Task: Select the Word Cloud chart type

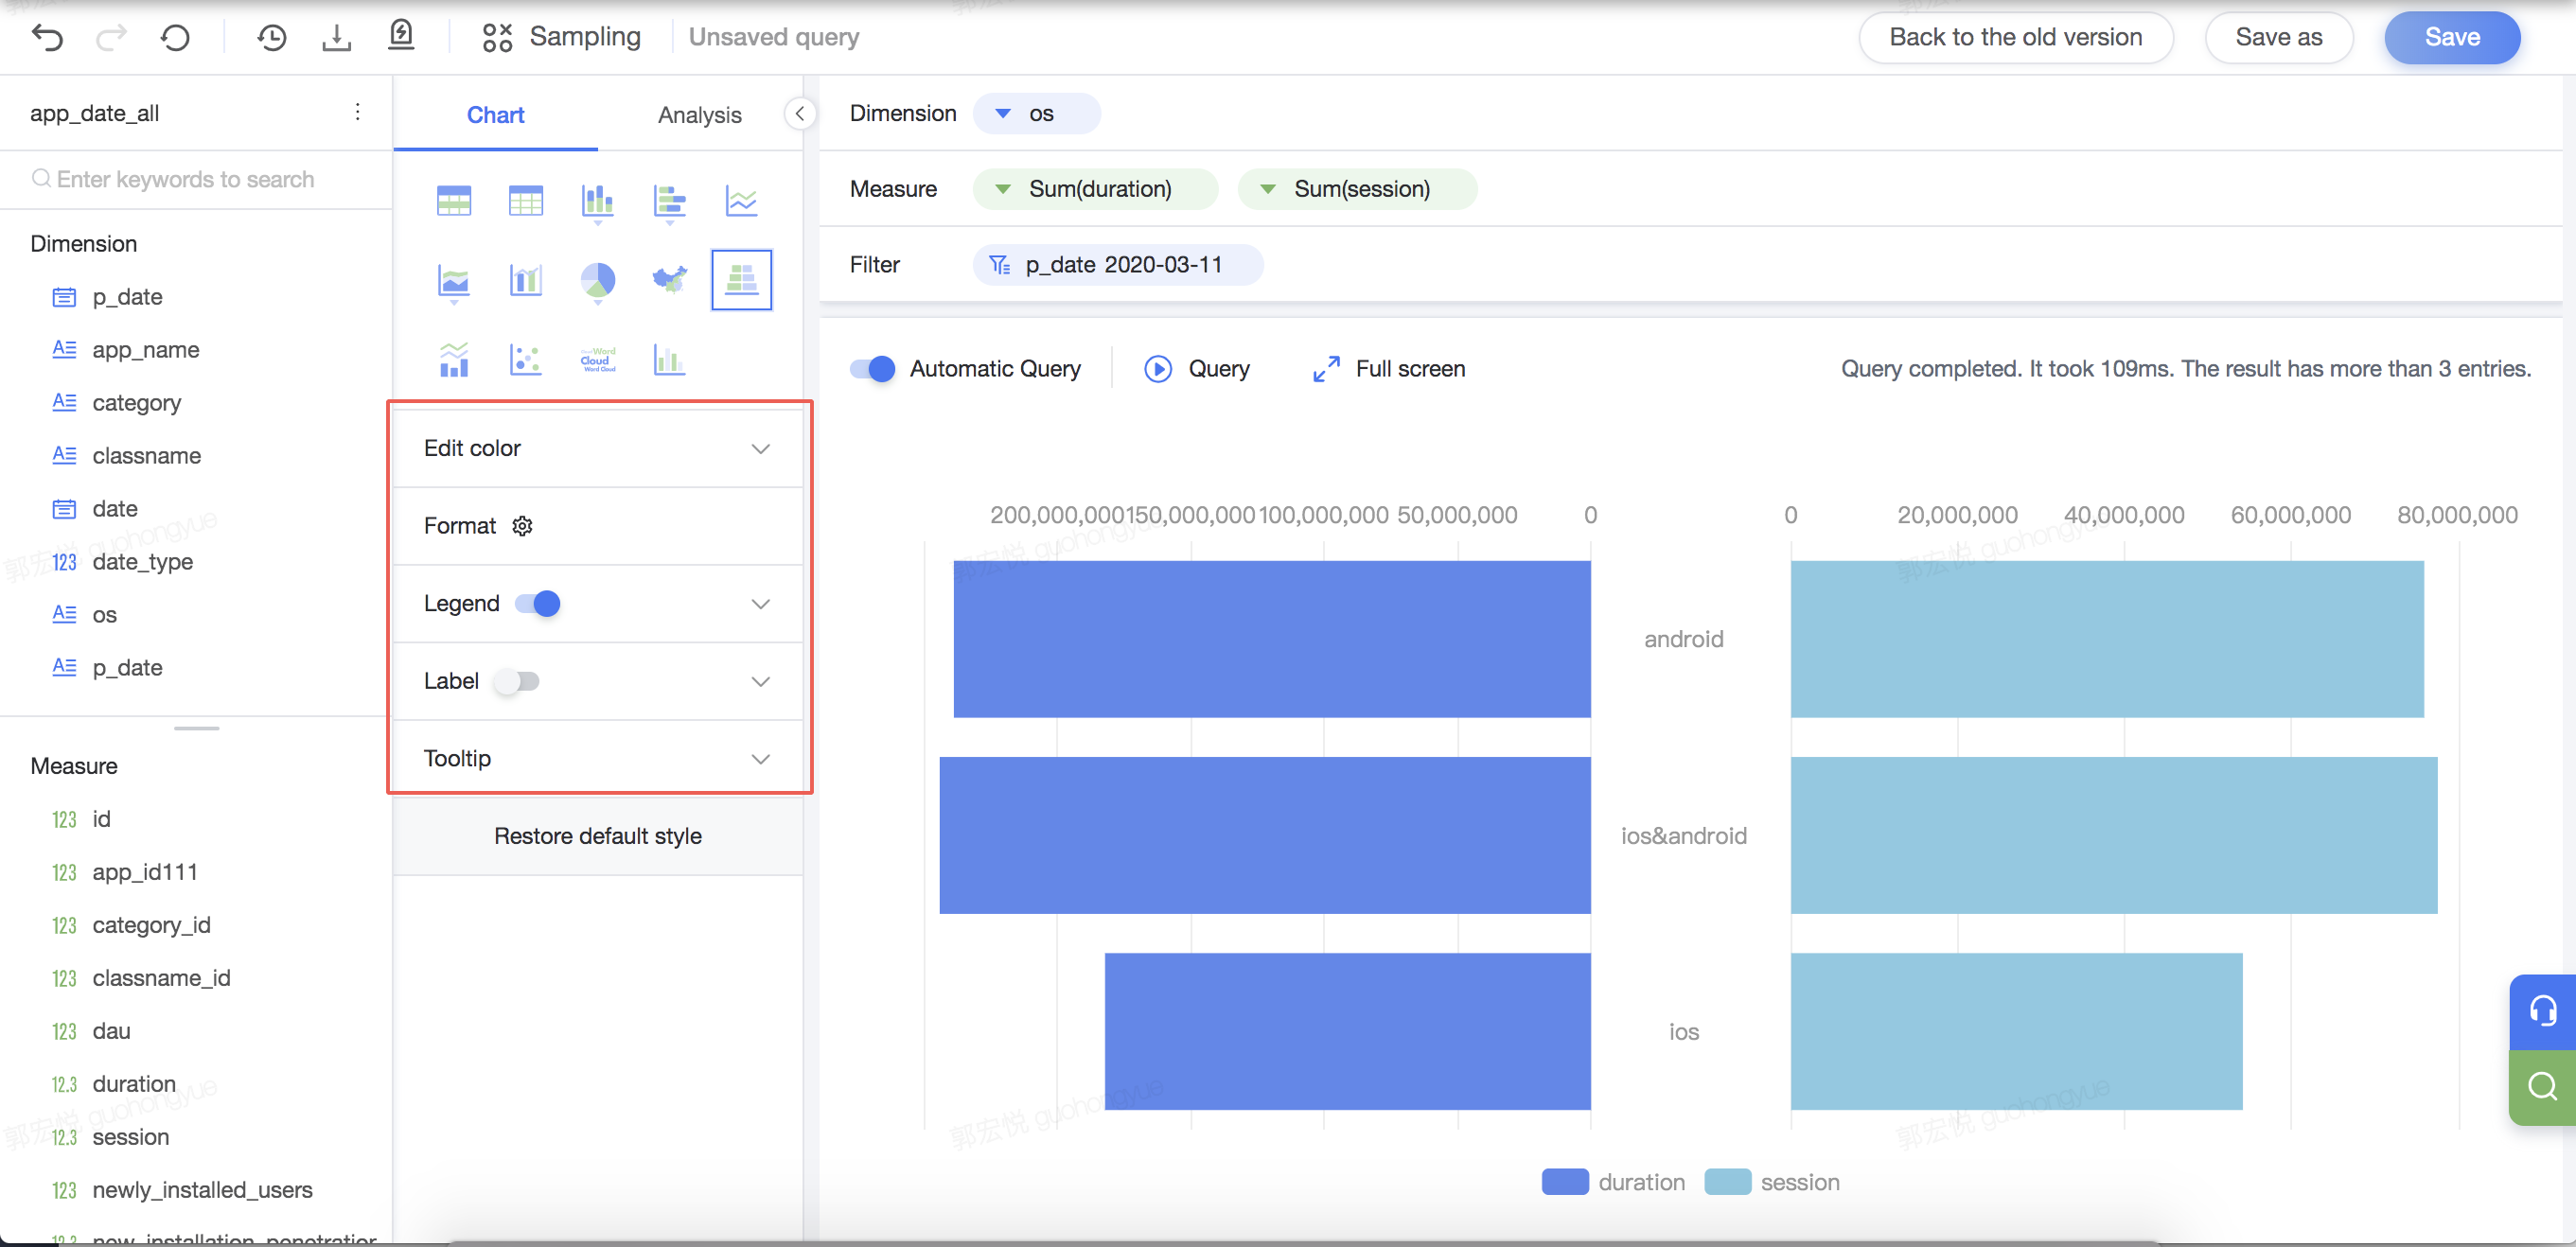Action: 598,359
